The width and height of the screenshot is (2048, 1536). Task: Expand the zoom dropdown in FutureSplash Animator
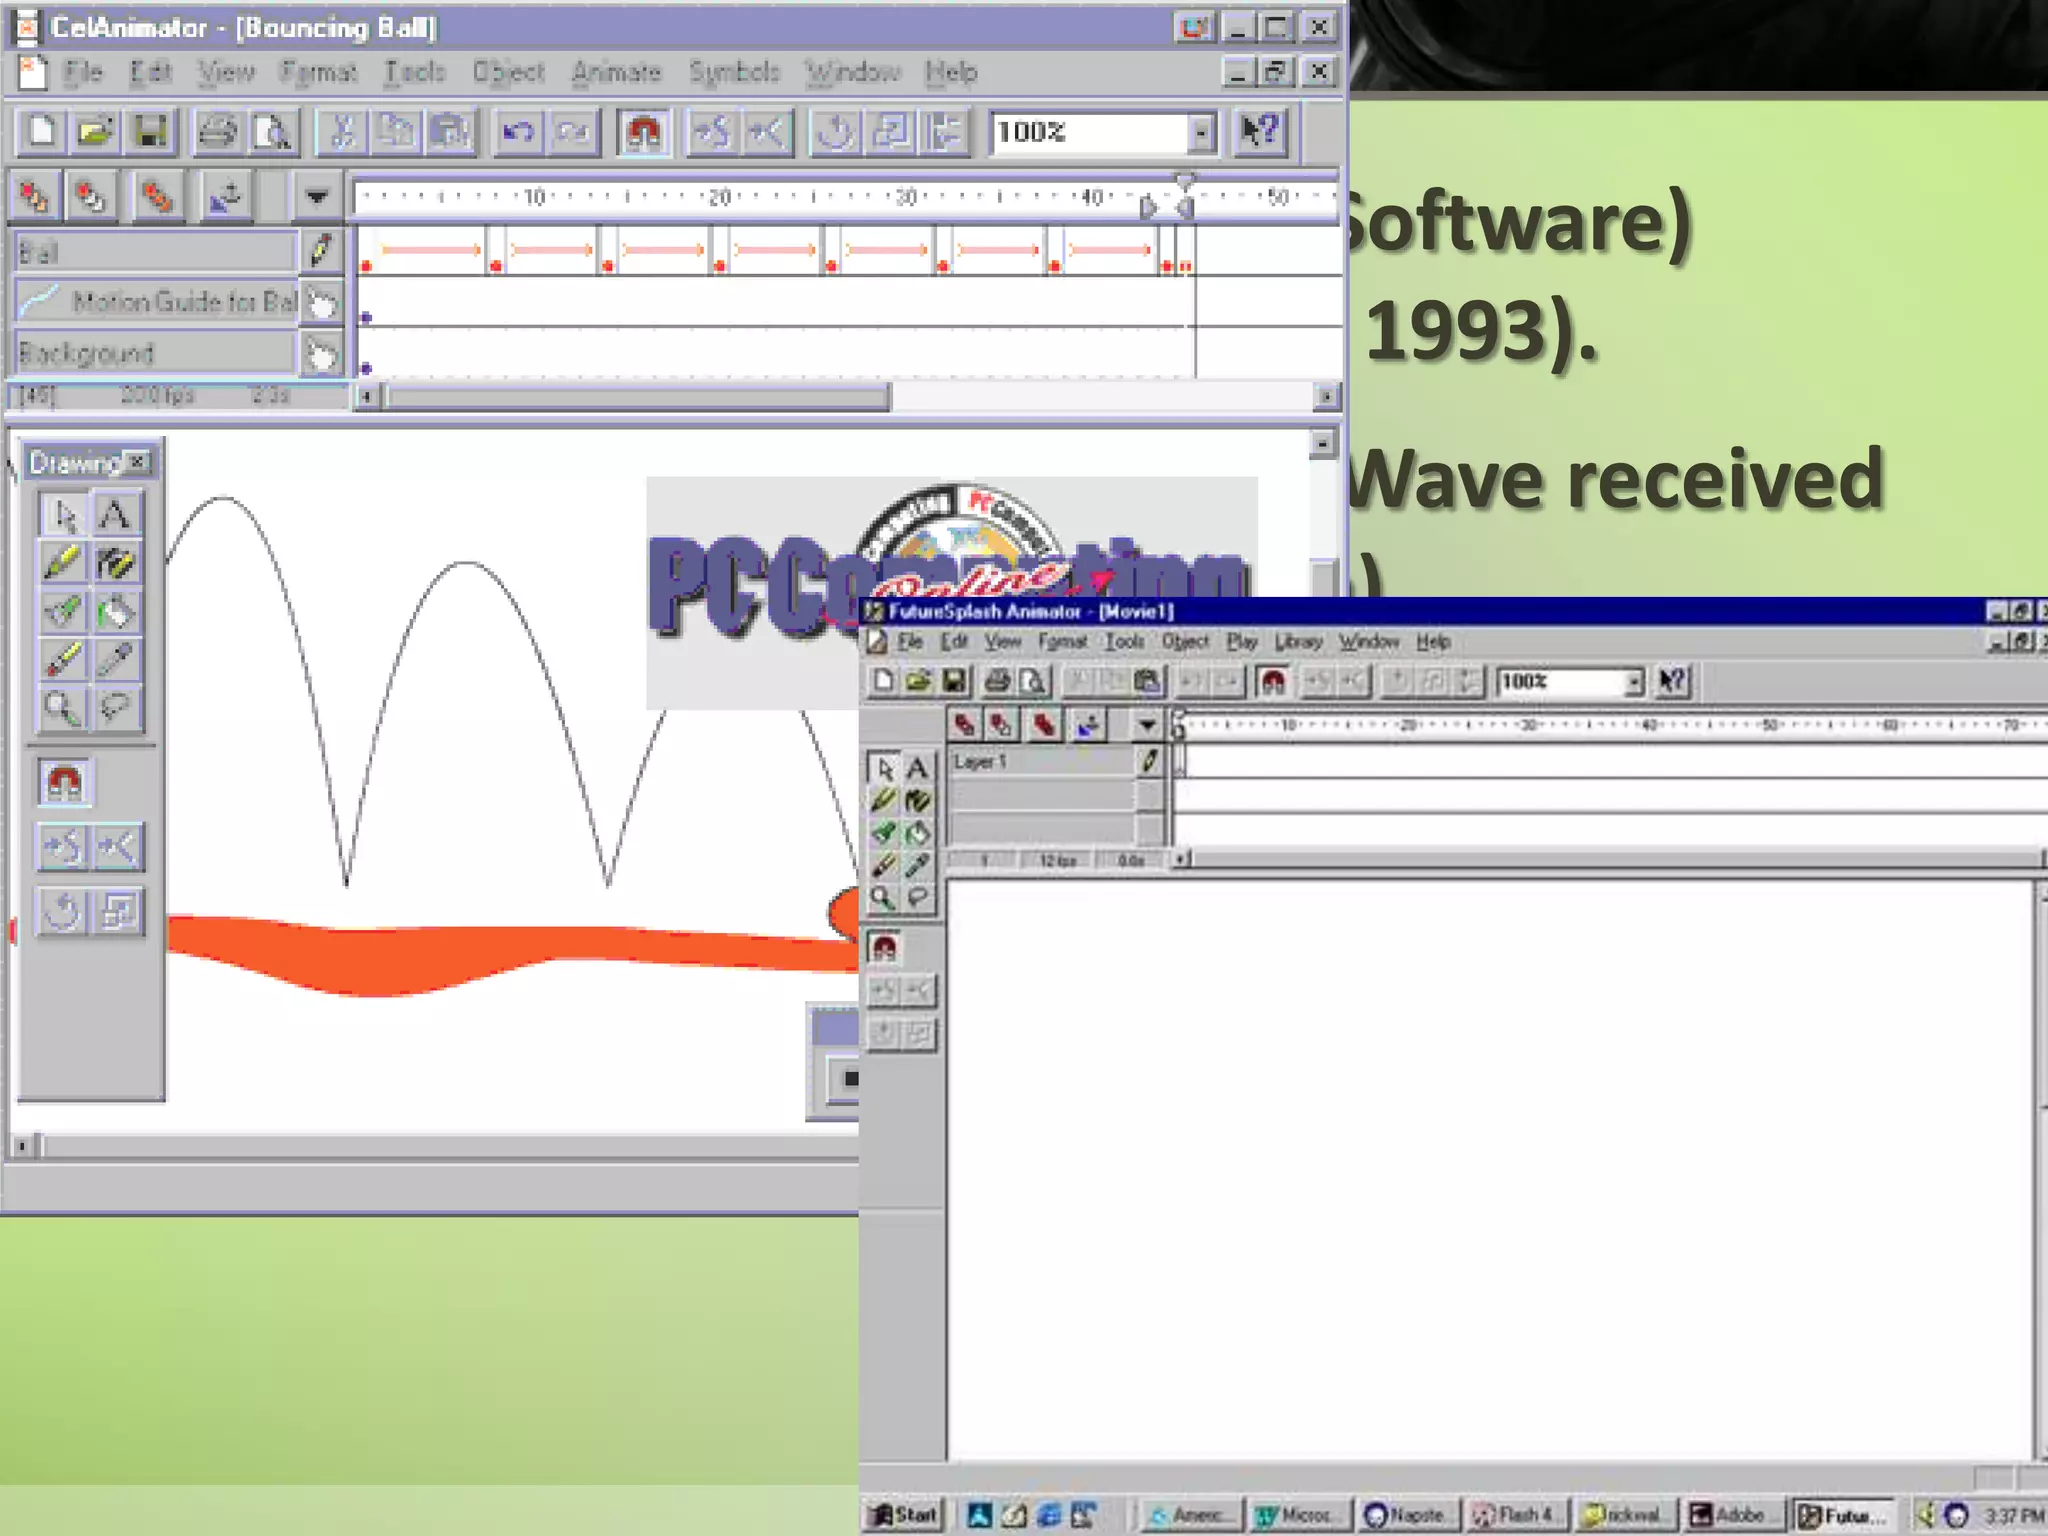(1633, 682)
